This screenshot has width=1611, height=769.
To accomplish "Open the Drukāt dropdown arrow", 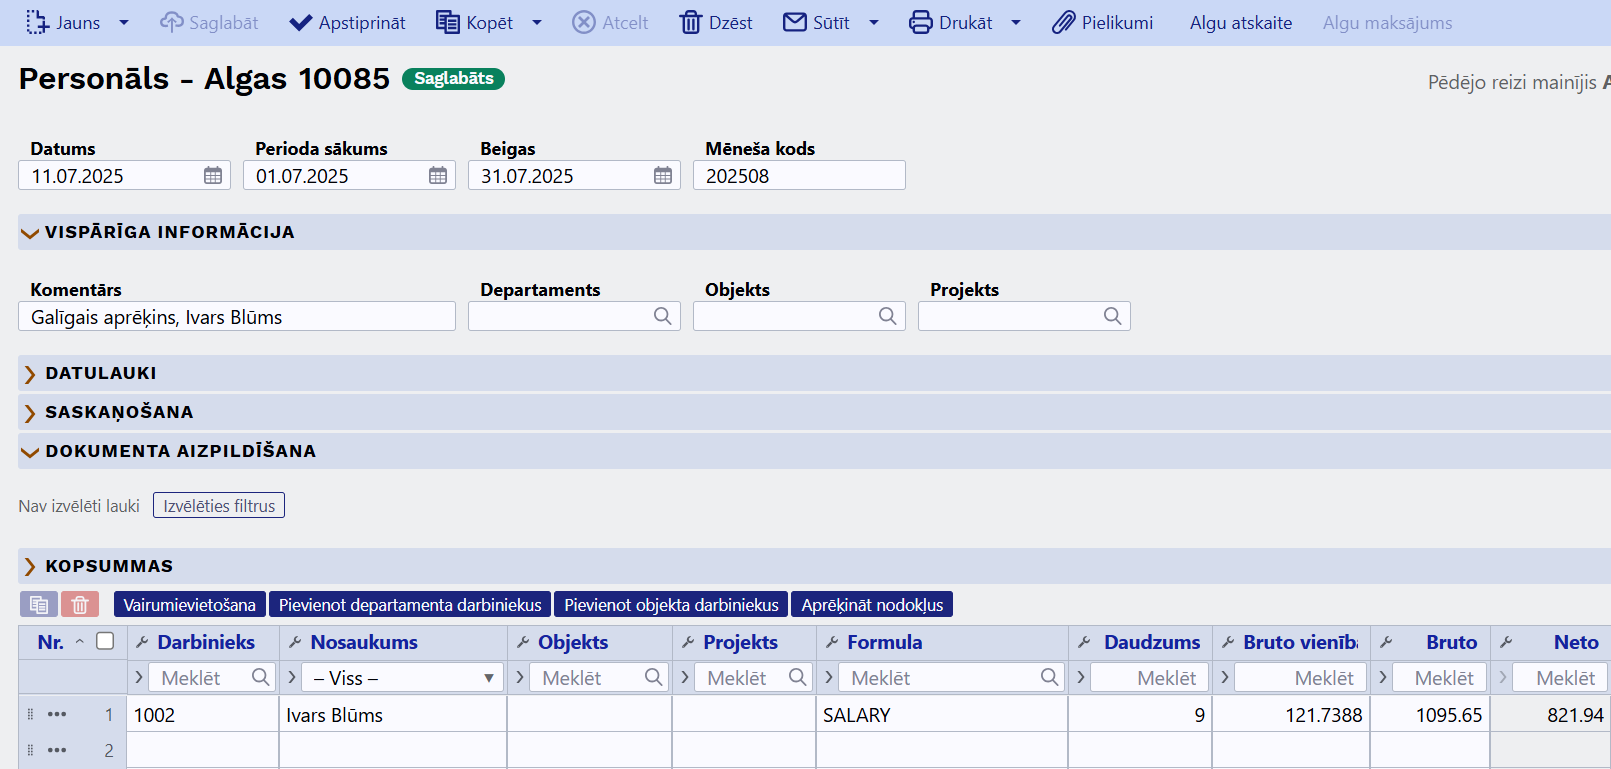I will coord(1016,22).
